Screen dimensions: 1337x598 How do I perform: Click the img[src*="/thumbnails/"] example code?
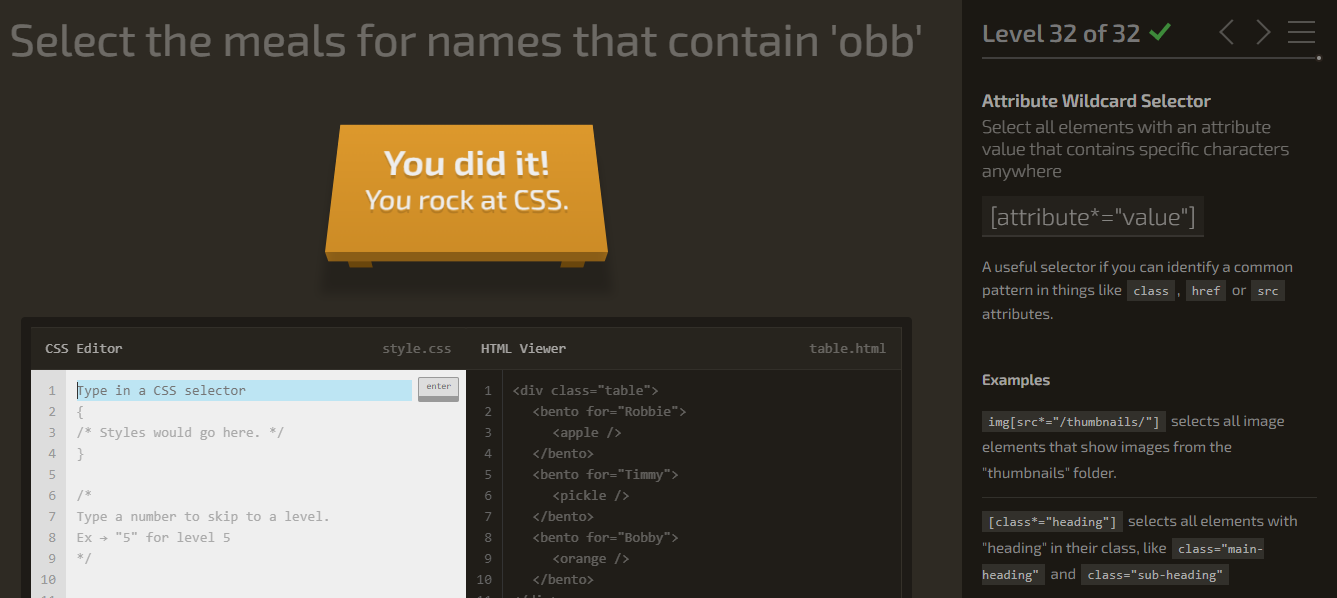1074,421
